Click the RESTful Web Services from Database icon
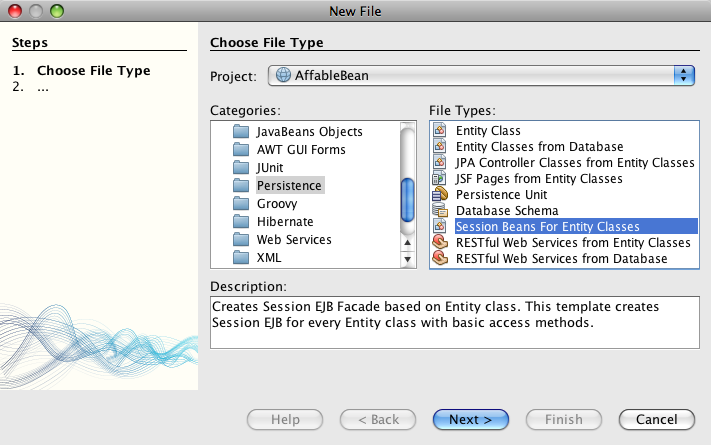Viewport: 711px width, 445px height. click(x=439, y=259)
